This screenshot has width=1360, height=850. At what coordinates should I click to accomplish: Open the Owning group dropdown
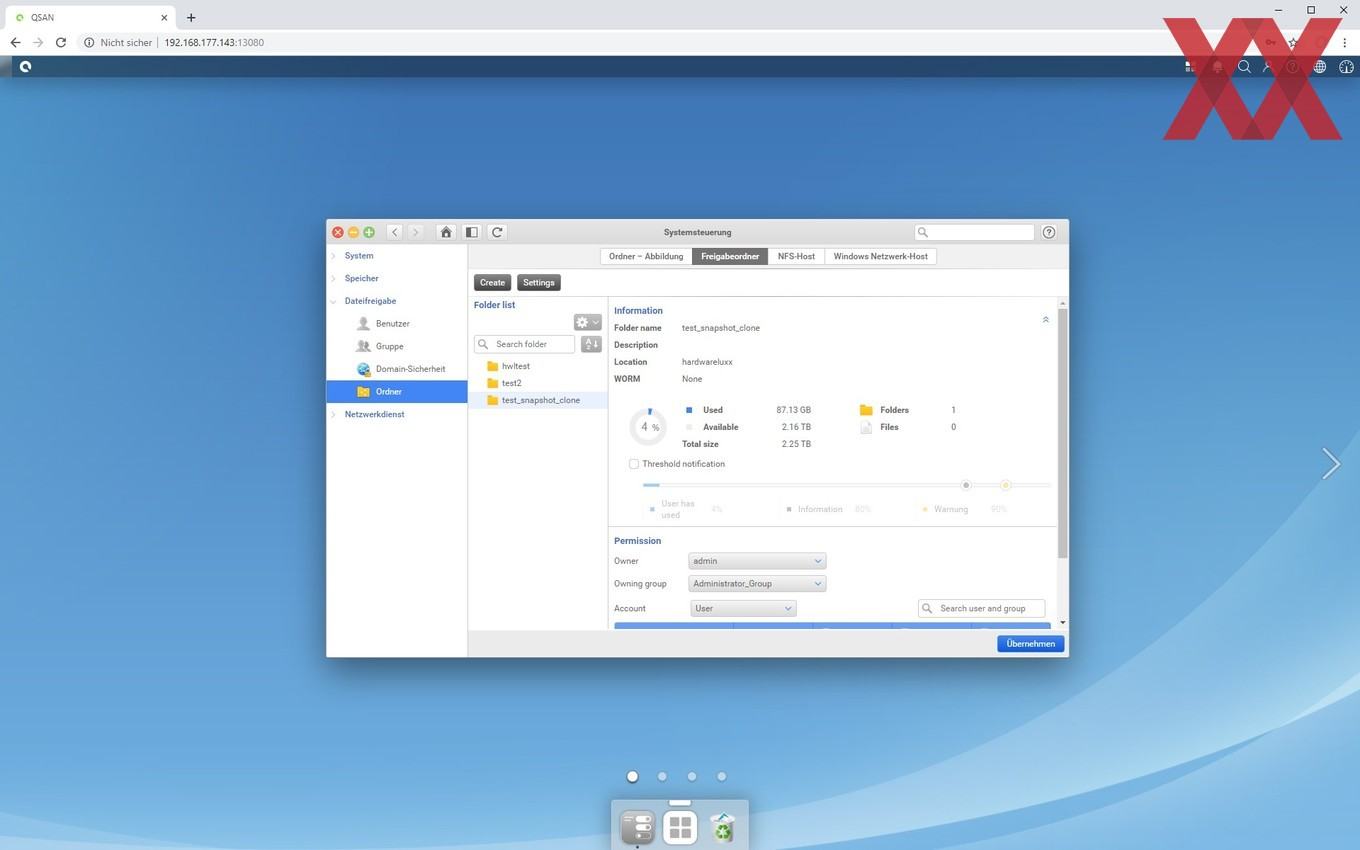(x=757, y=584)
